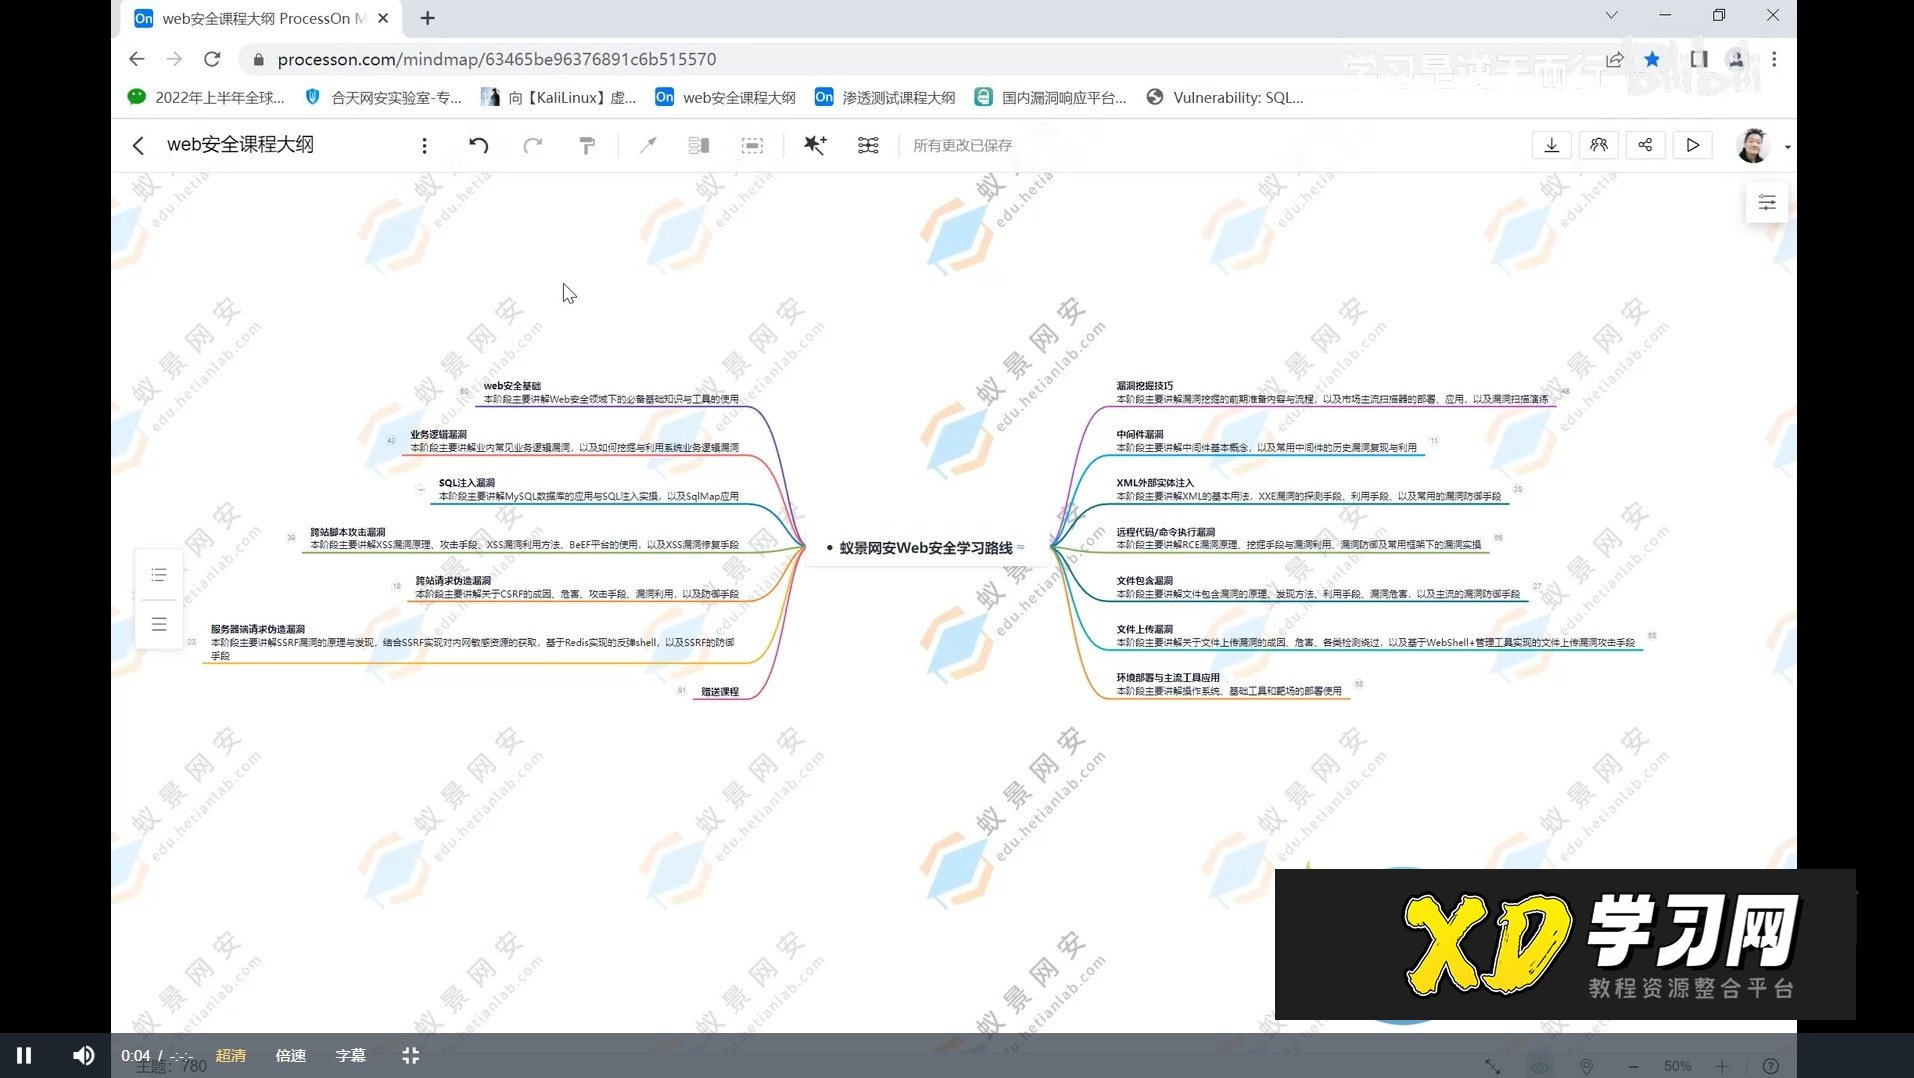Mute the video volume
The image size is (1914, 1078).
84,1055
